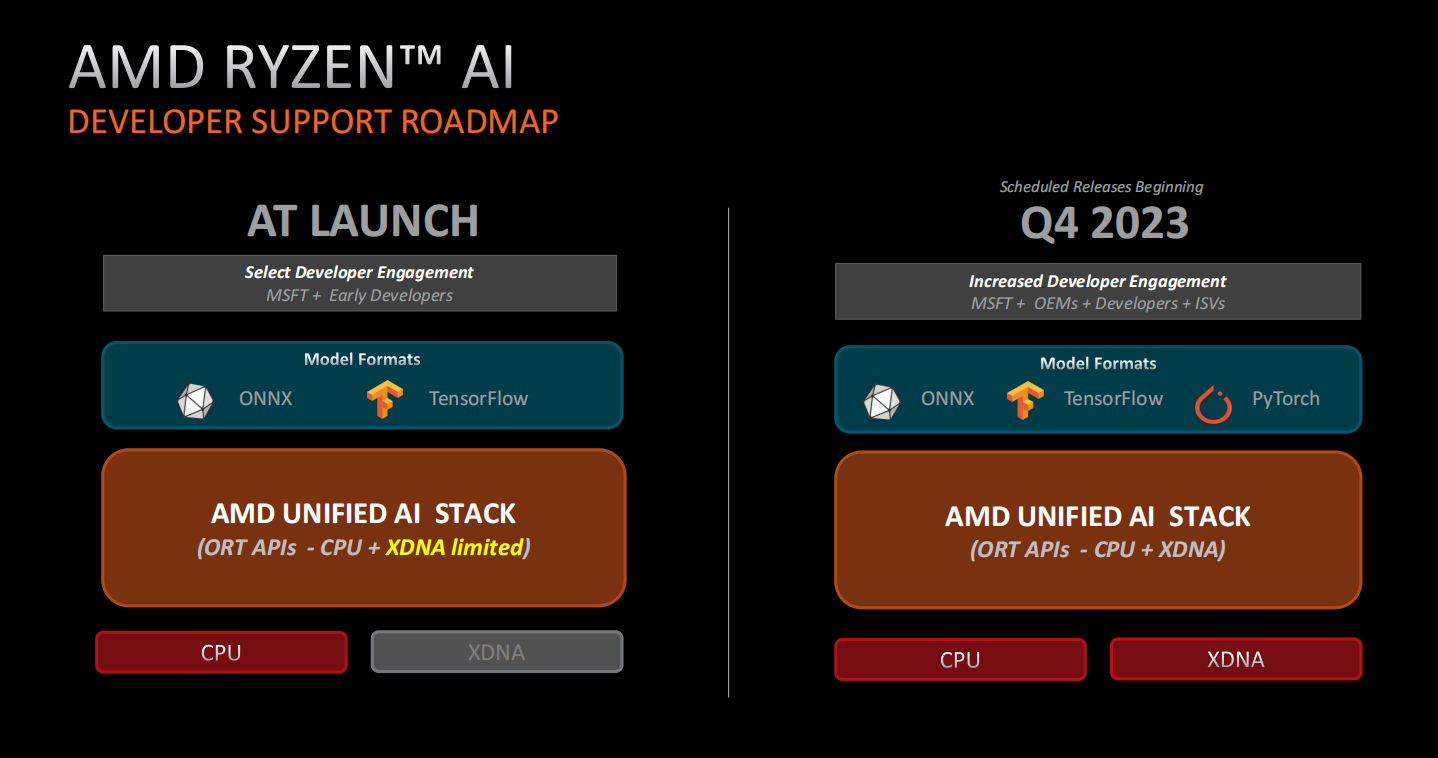Click the PyTorch label text
Screen dimensions: 1438x758
1286,398
